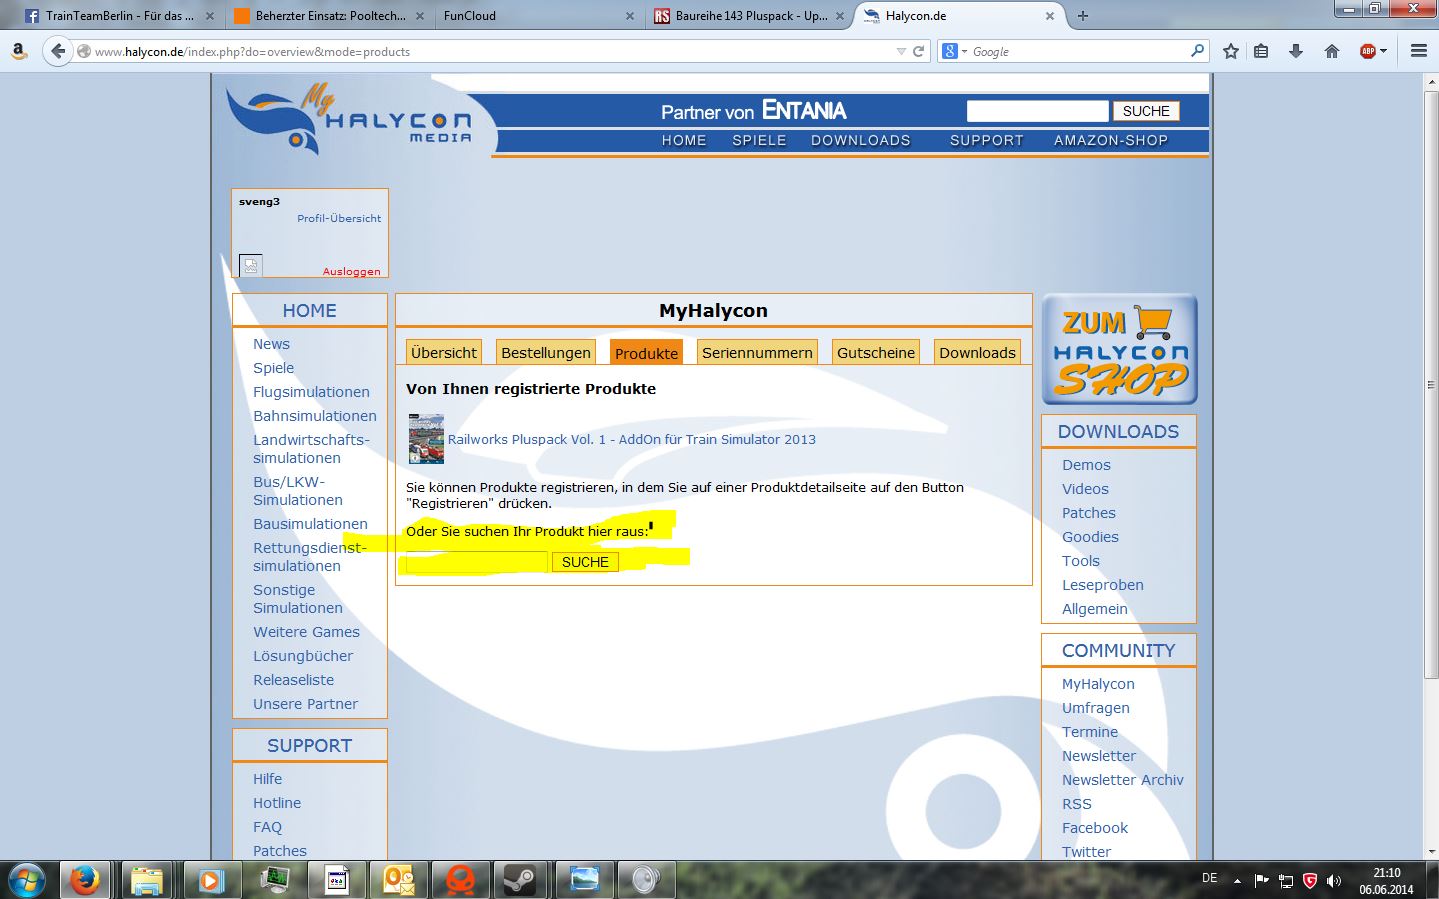This screenshot has height=899, width=1439.
Task: Click the Zum Halycon Shop banner
Action: [x=1119, y=349]
